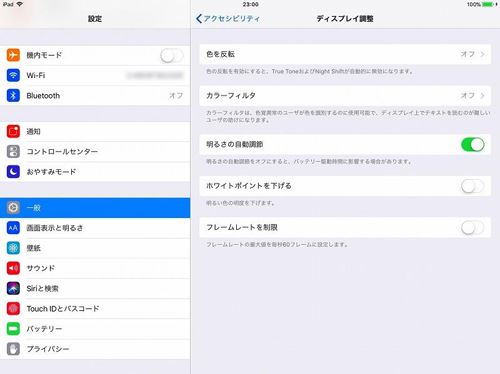Tap the green Battery (バッテリー) icon
The width and height of the screenshot is (500, 374).
point(13,329)
